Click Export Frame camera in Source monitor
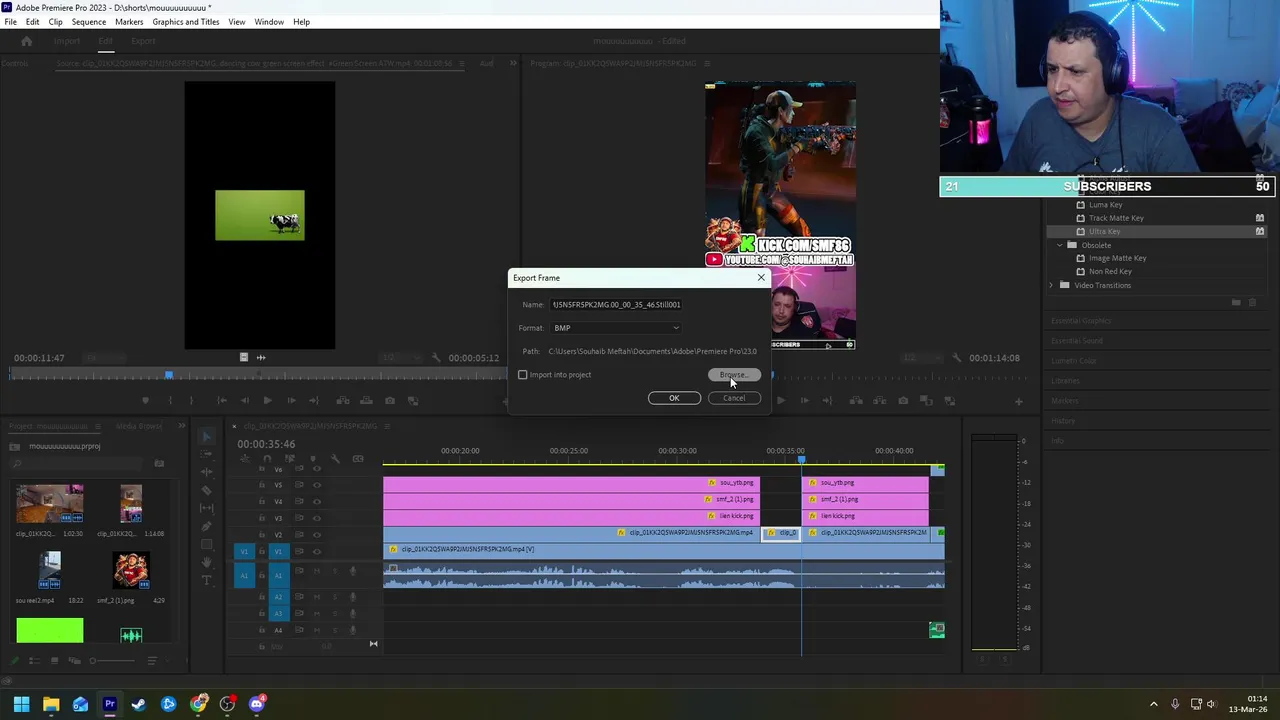Screen dimensions: 1280x720 tap(390, 400)
